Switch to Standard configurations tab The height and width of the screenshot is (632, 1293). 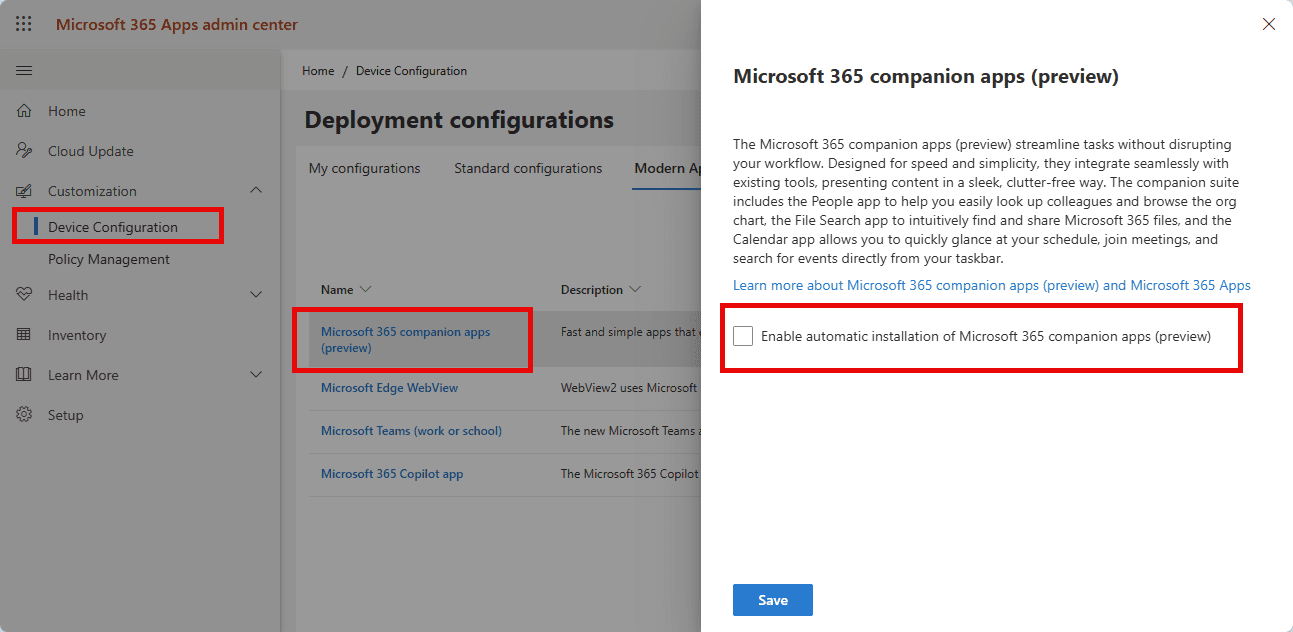coord(528,168)
